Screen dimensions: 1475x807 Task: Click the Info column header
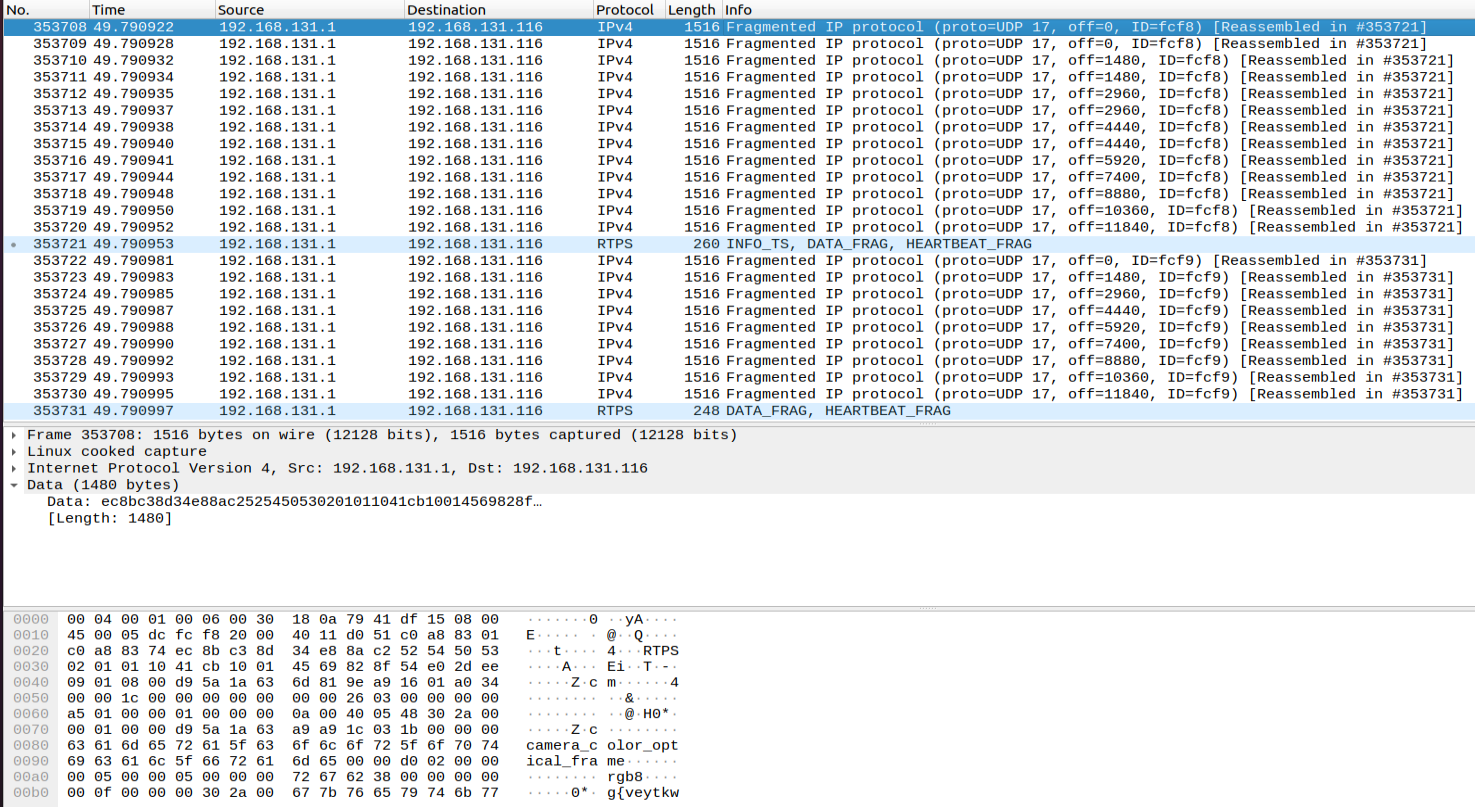1097,9
